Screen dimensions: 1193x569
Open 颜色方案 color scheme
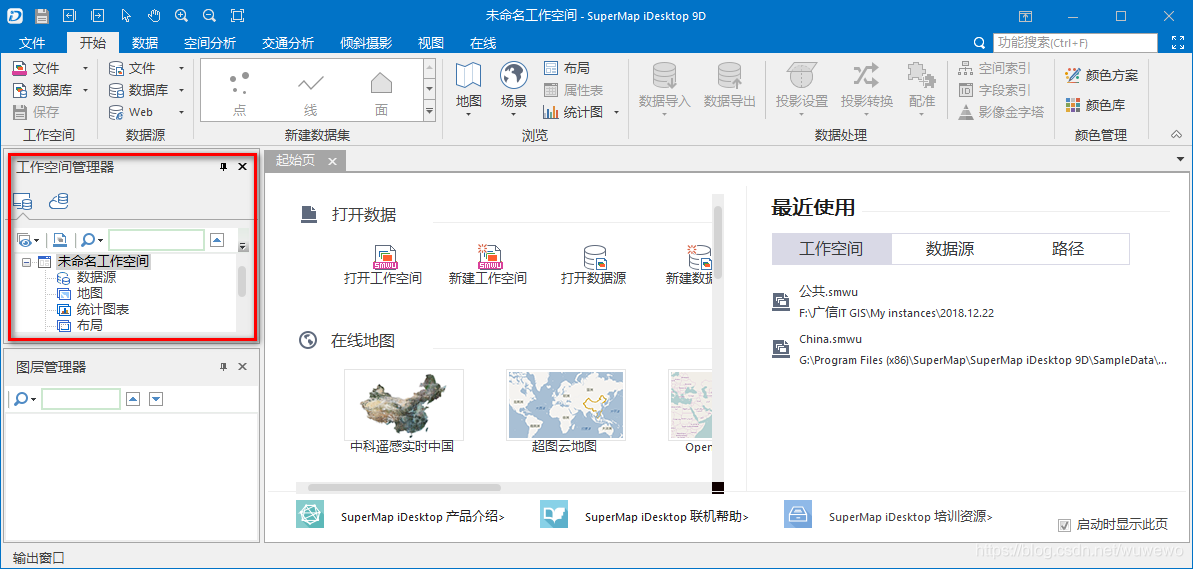tap(1102, 75)
